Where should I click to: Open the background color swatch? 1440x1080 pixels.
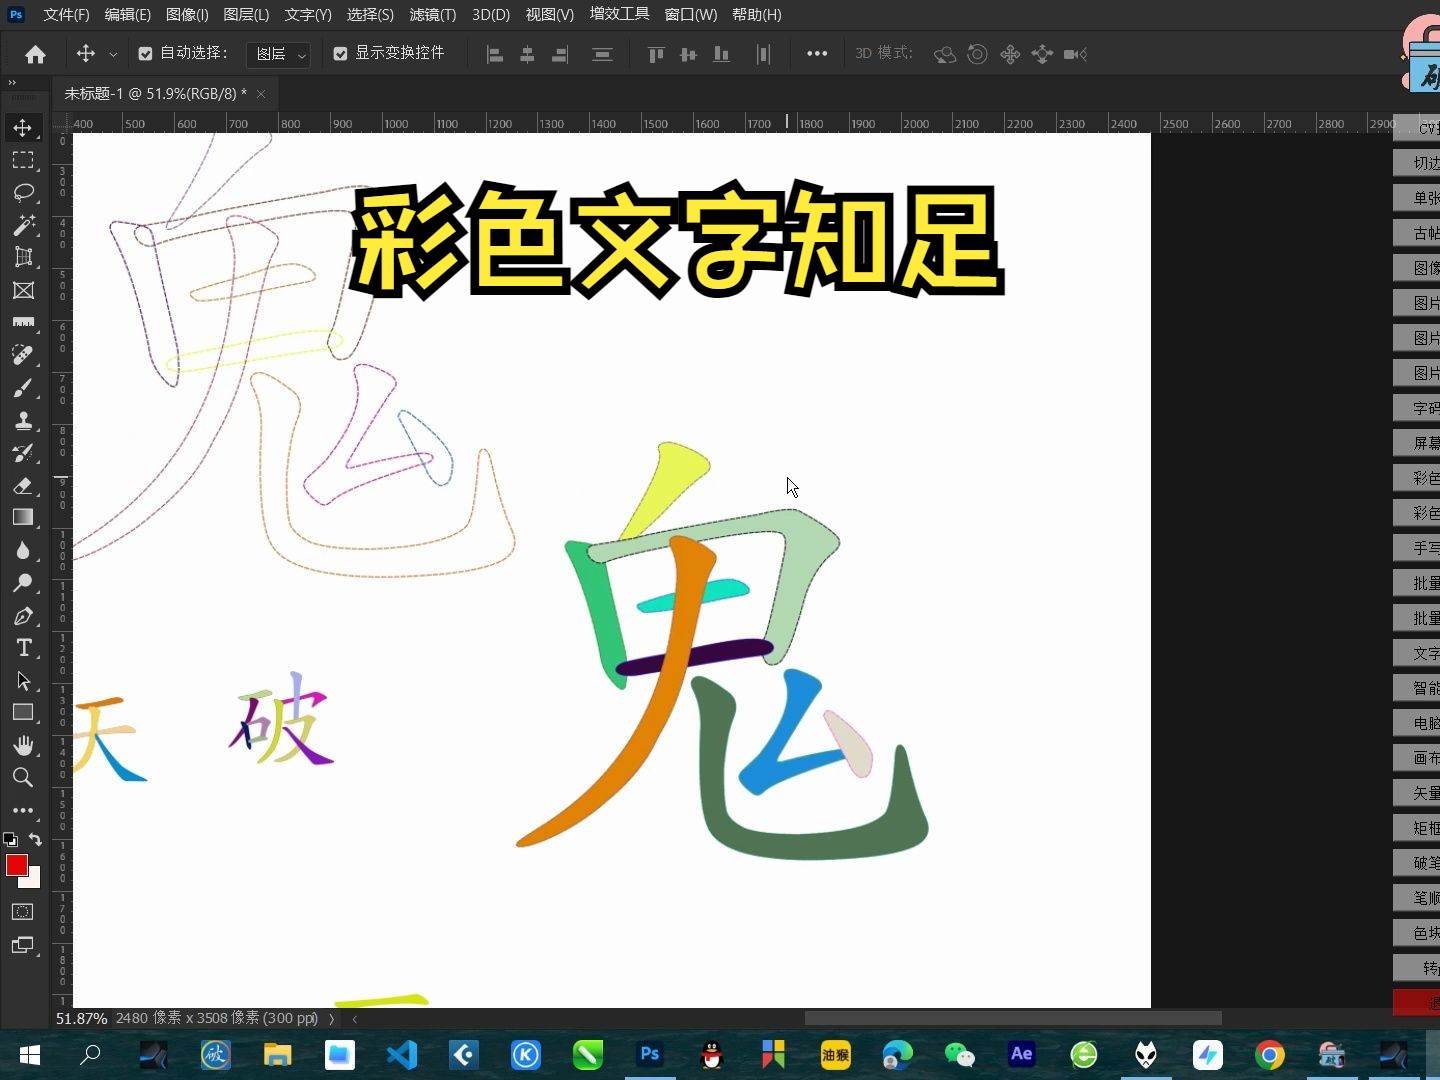tap(35, 881)
